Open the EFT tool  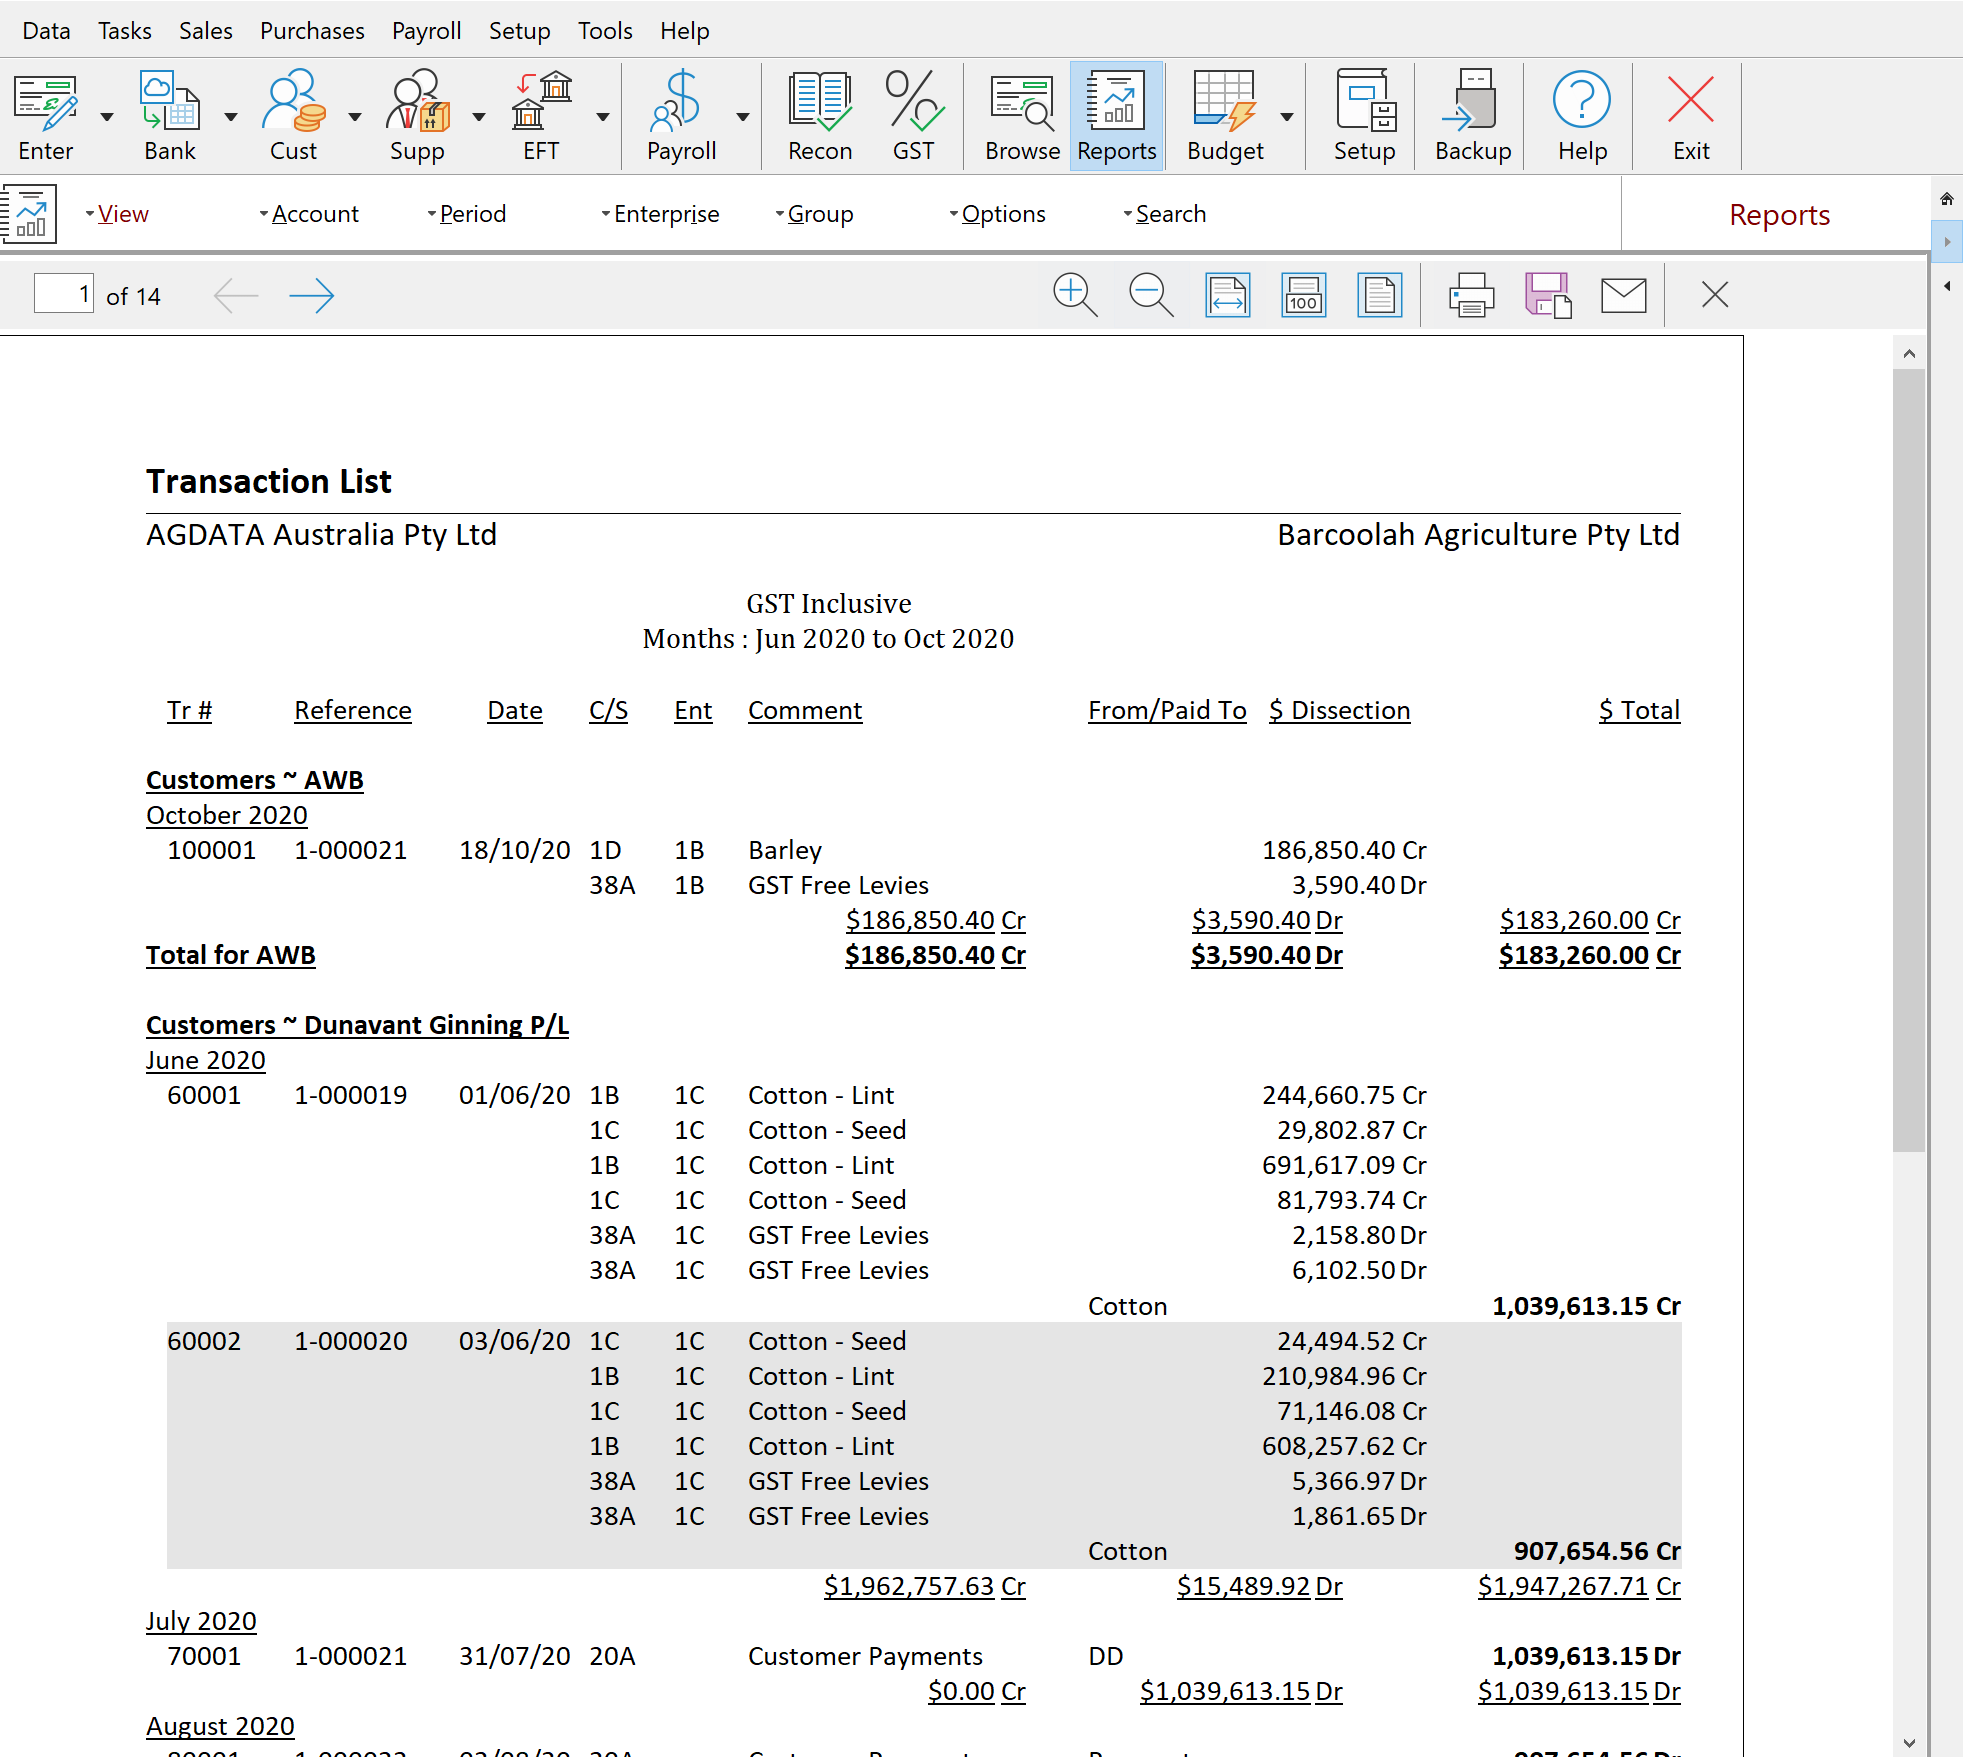541,116
